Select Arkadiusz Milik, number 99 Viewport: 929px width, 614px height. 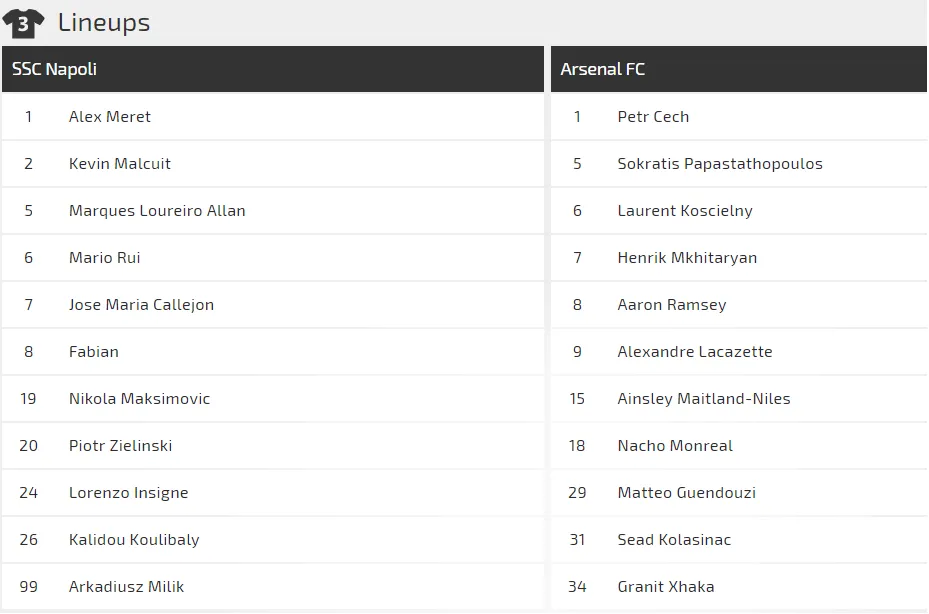coord(126,587)
